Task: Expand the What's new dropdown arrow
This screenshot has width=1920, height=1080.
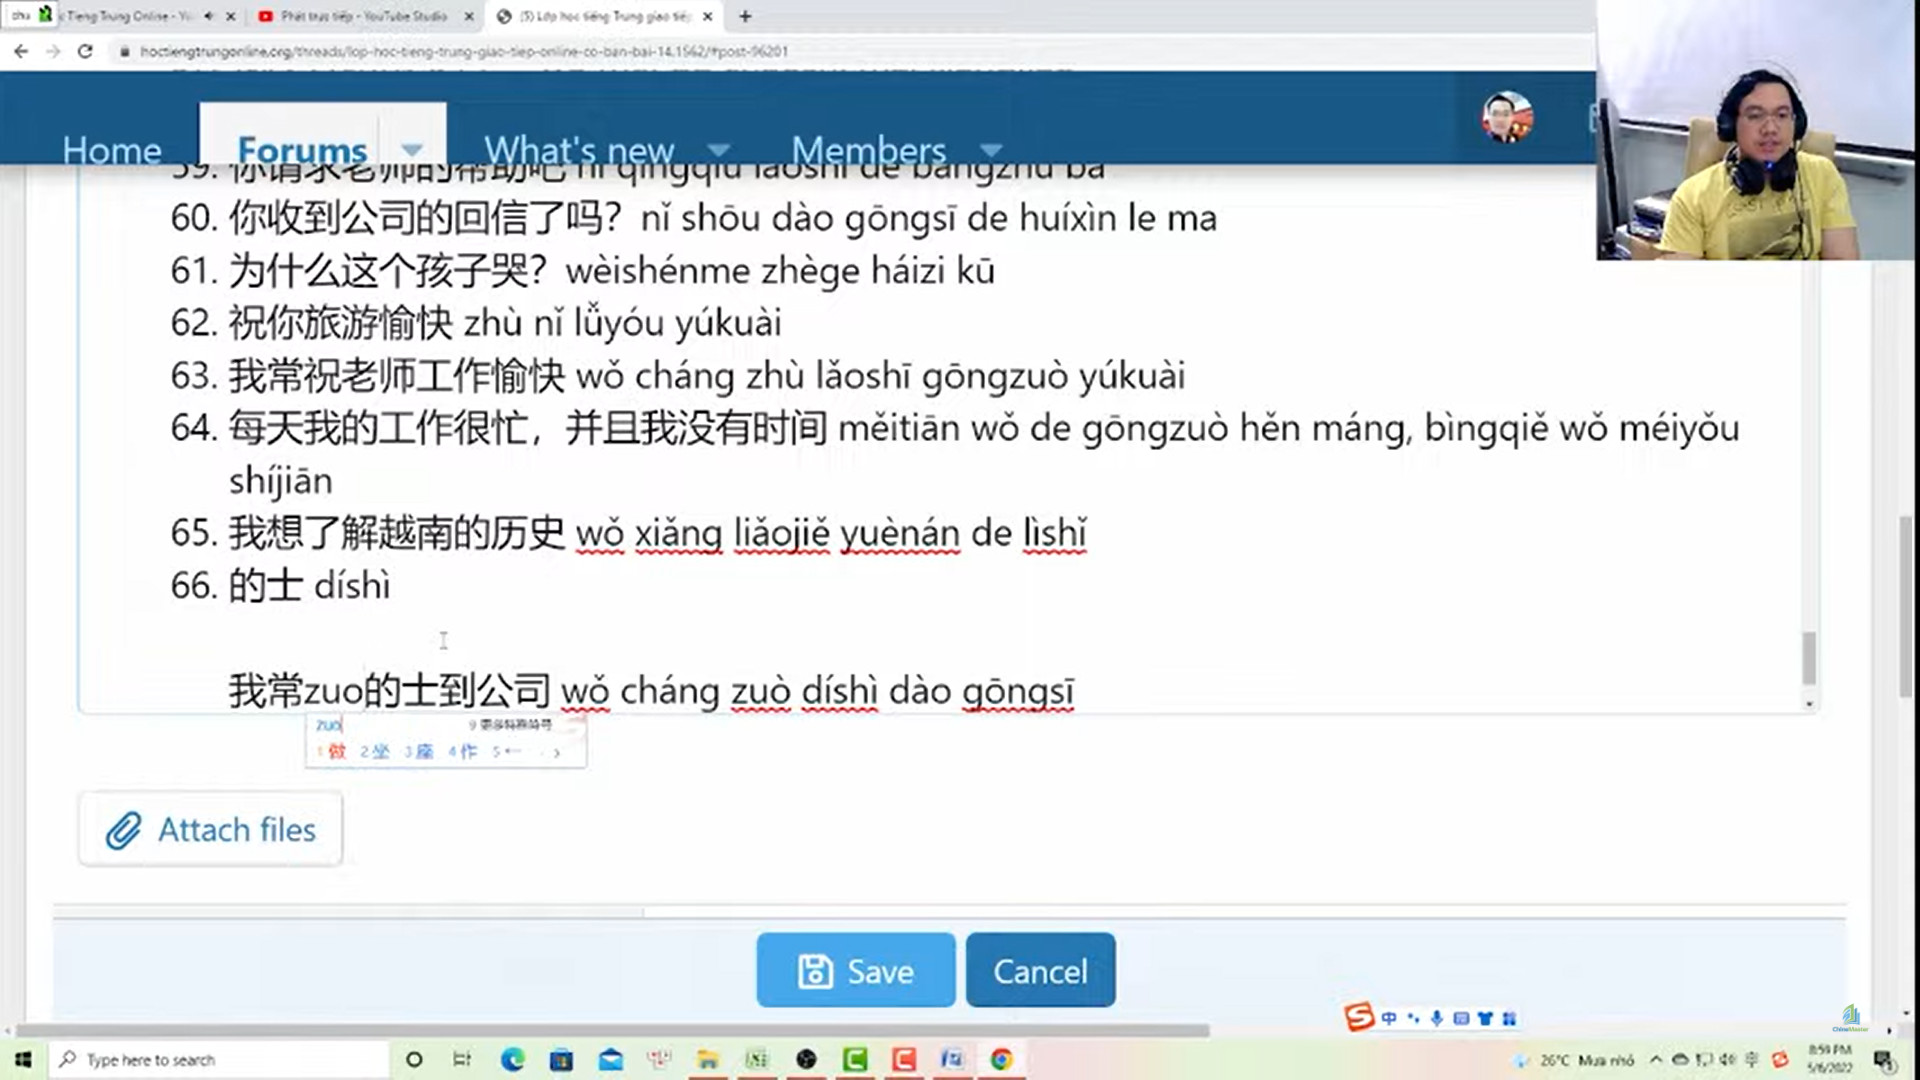Action: coord(718,151)
